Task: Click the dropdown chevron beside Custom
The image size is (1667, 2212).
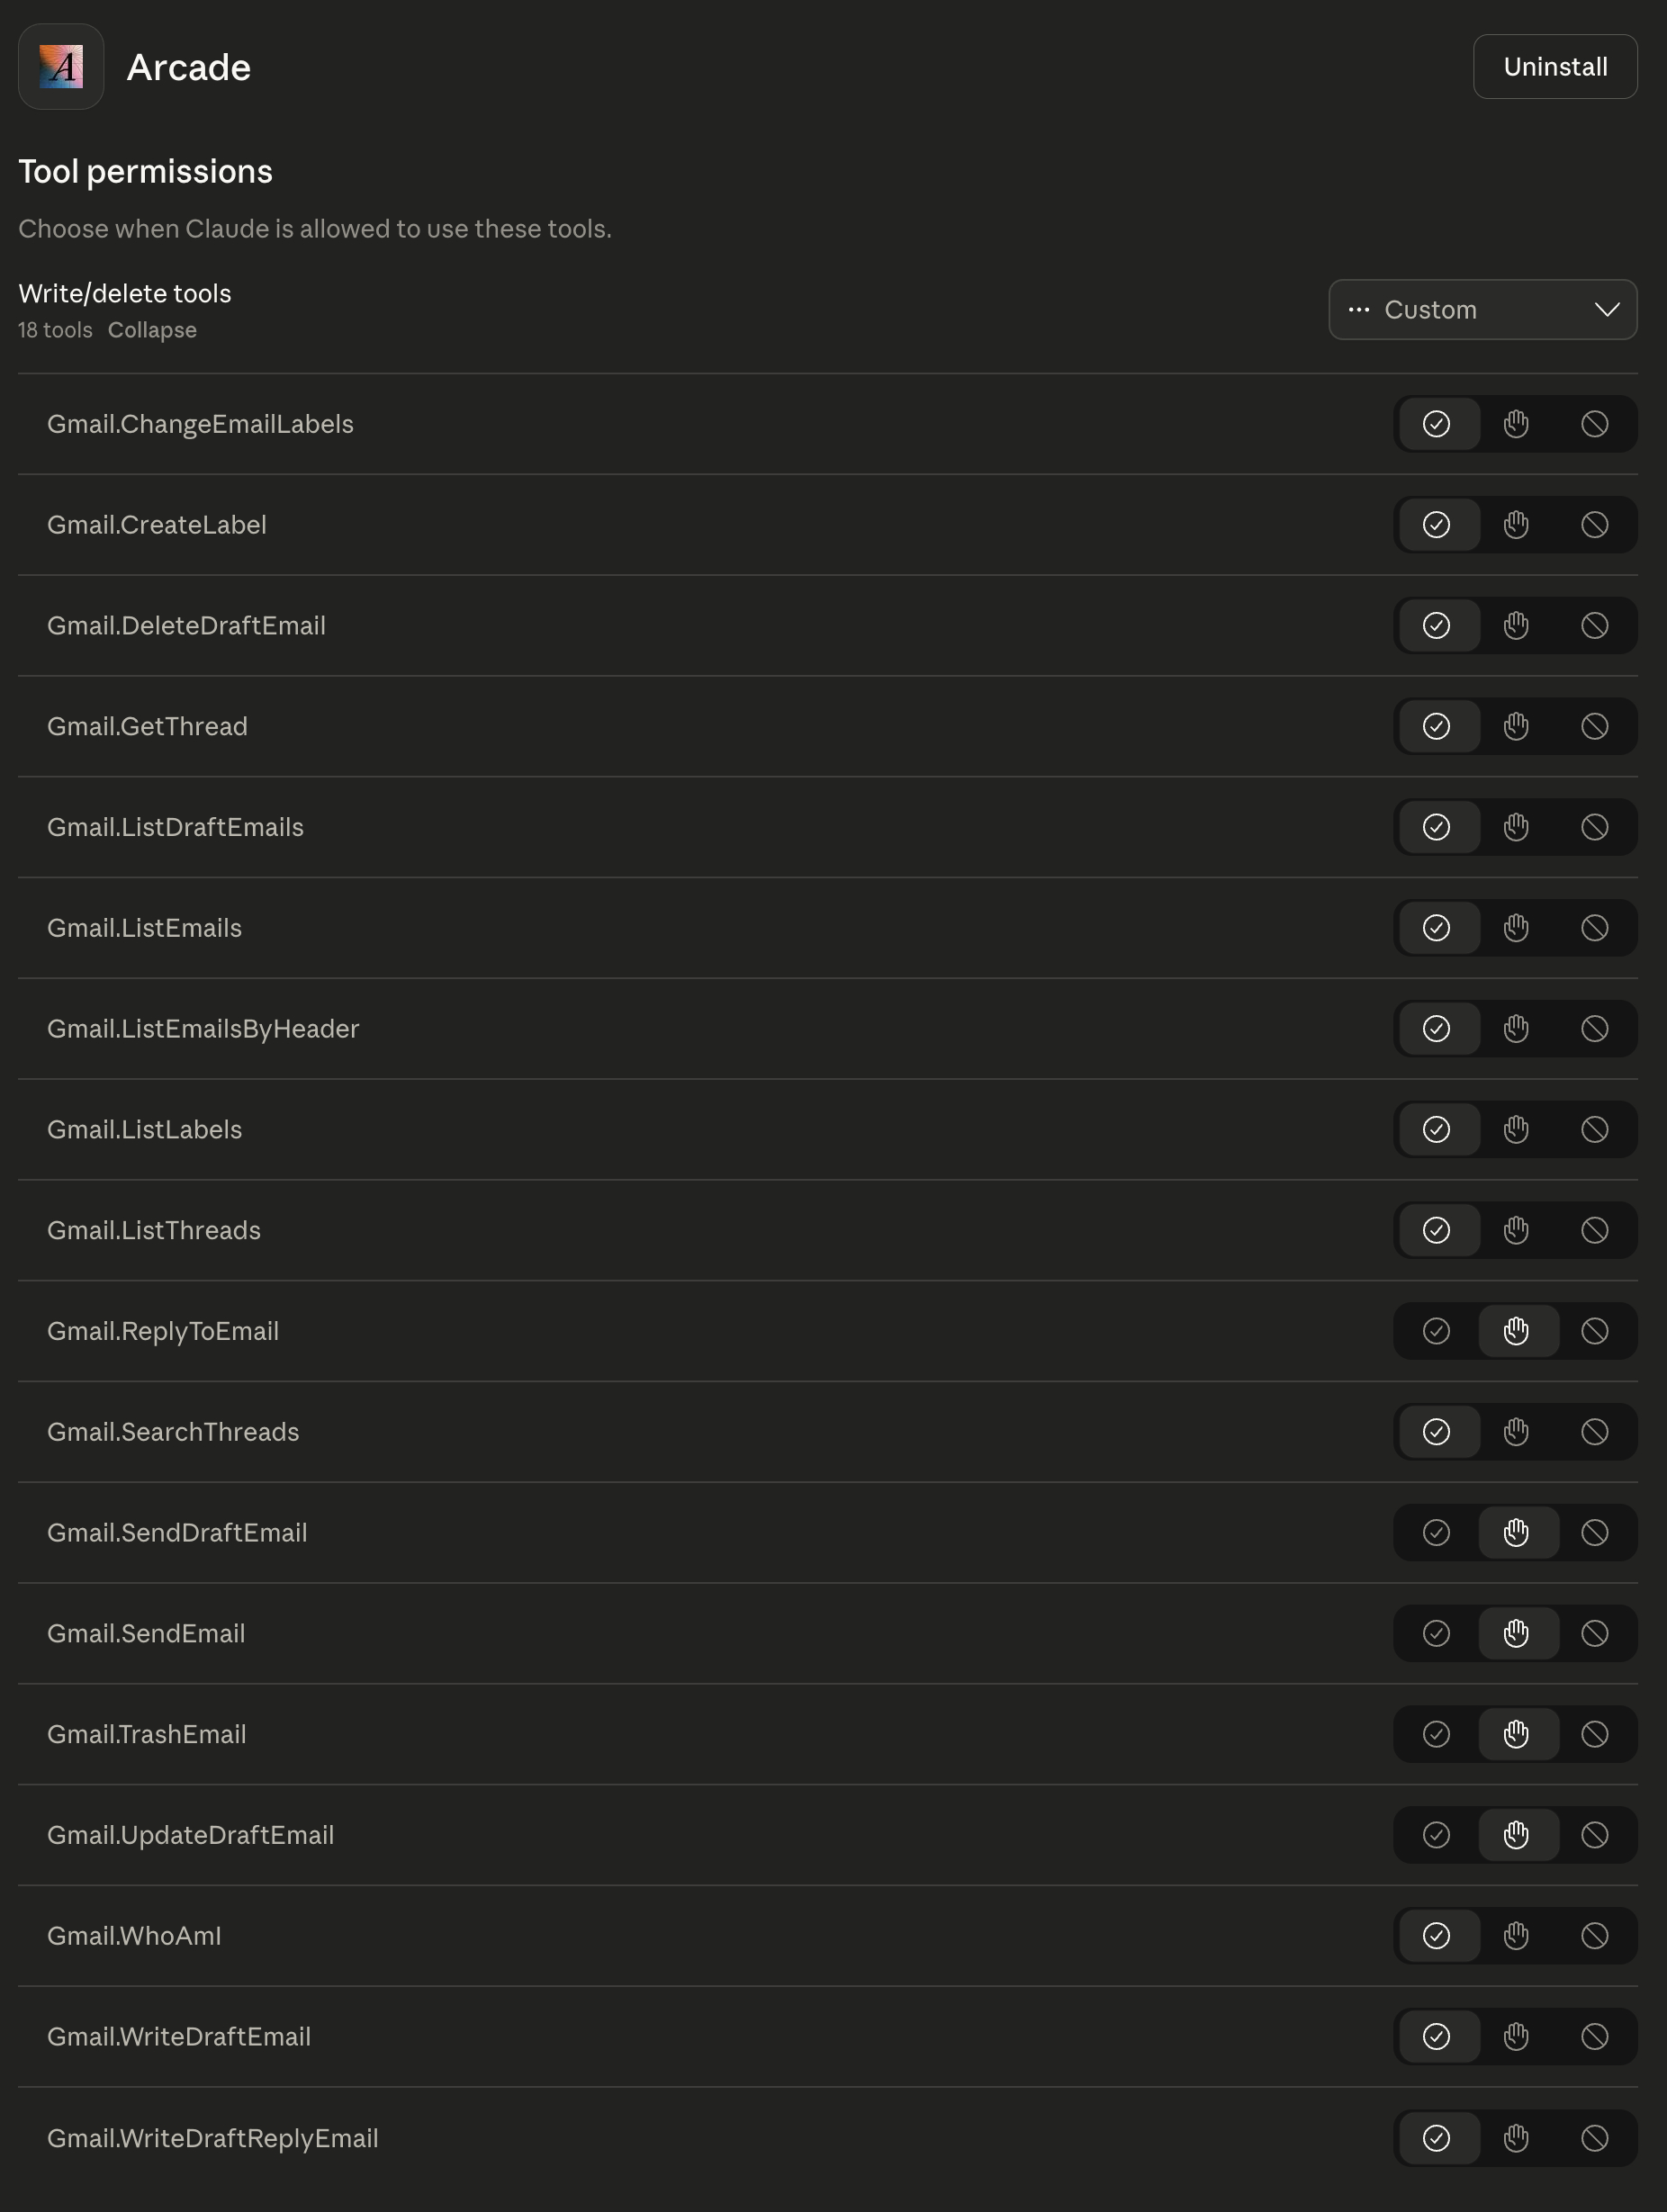Action: click(x=1606, y=310)
